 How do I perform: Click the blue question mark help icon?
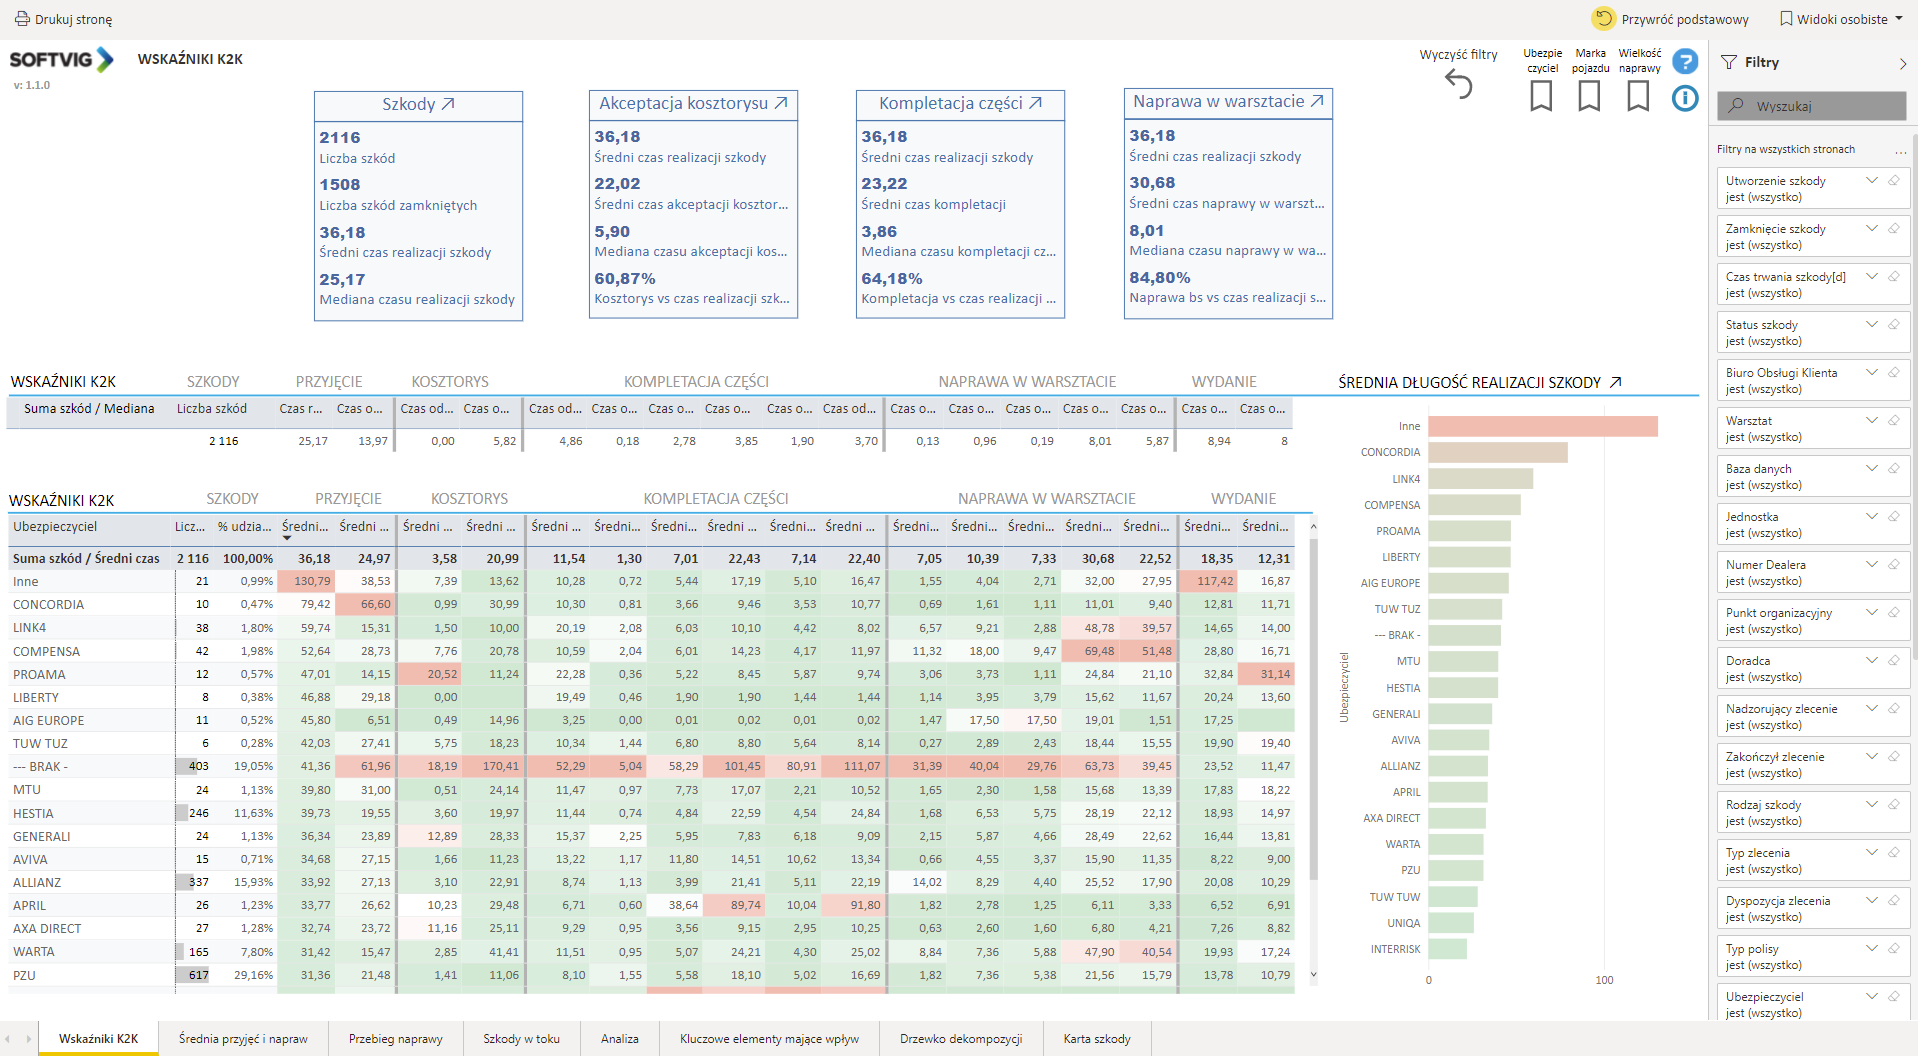point(1685,62)
